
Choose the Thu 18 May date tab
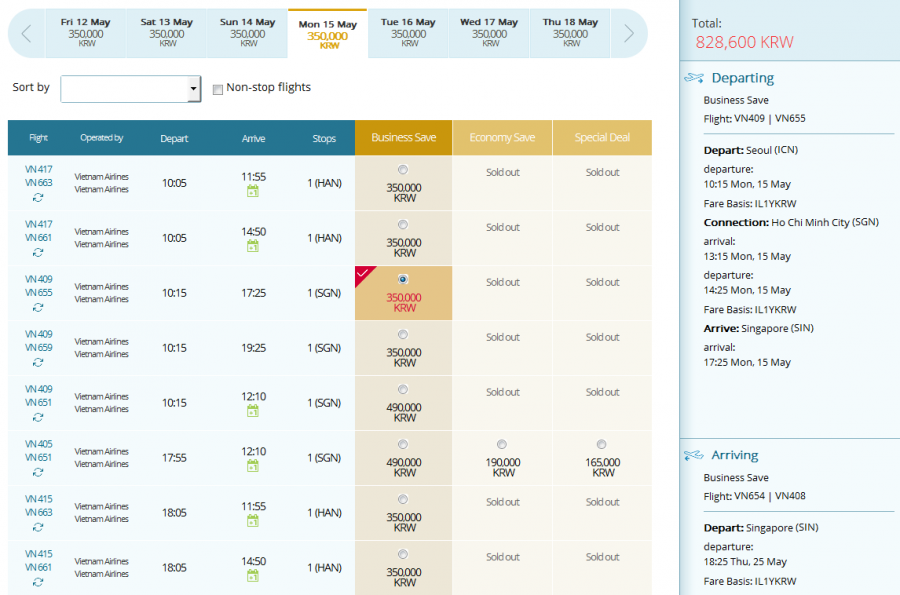point(570,33)
